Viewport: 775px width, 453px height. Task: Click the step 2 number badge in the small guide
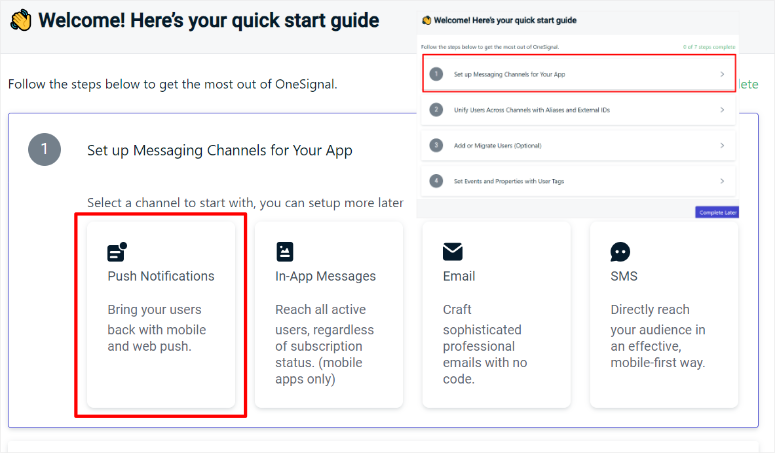click(x=436, y=110)
